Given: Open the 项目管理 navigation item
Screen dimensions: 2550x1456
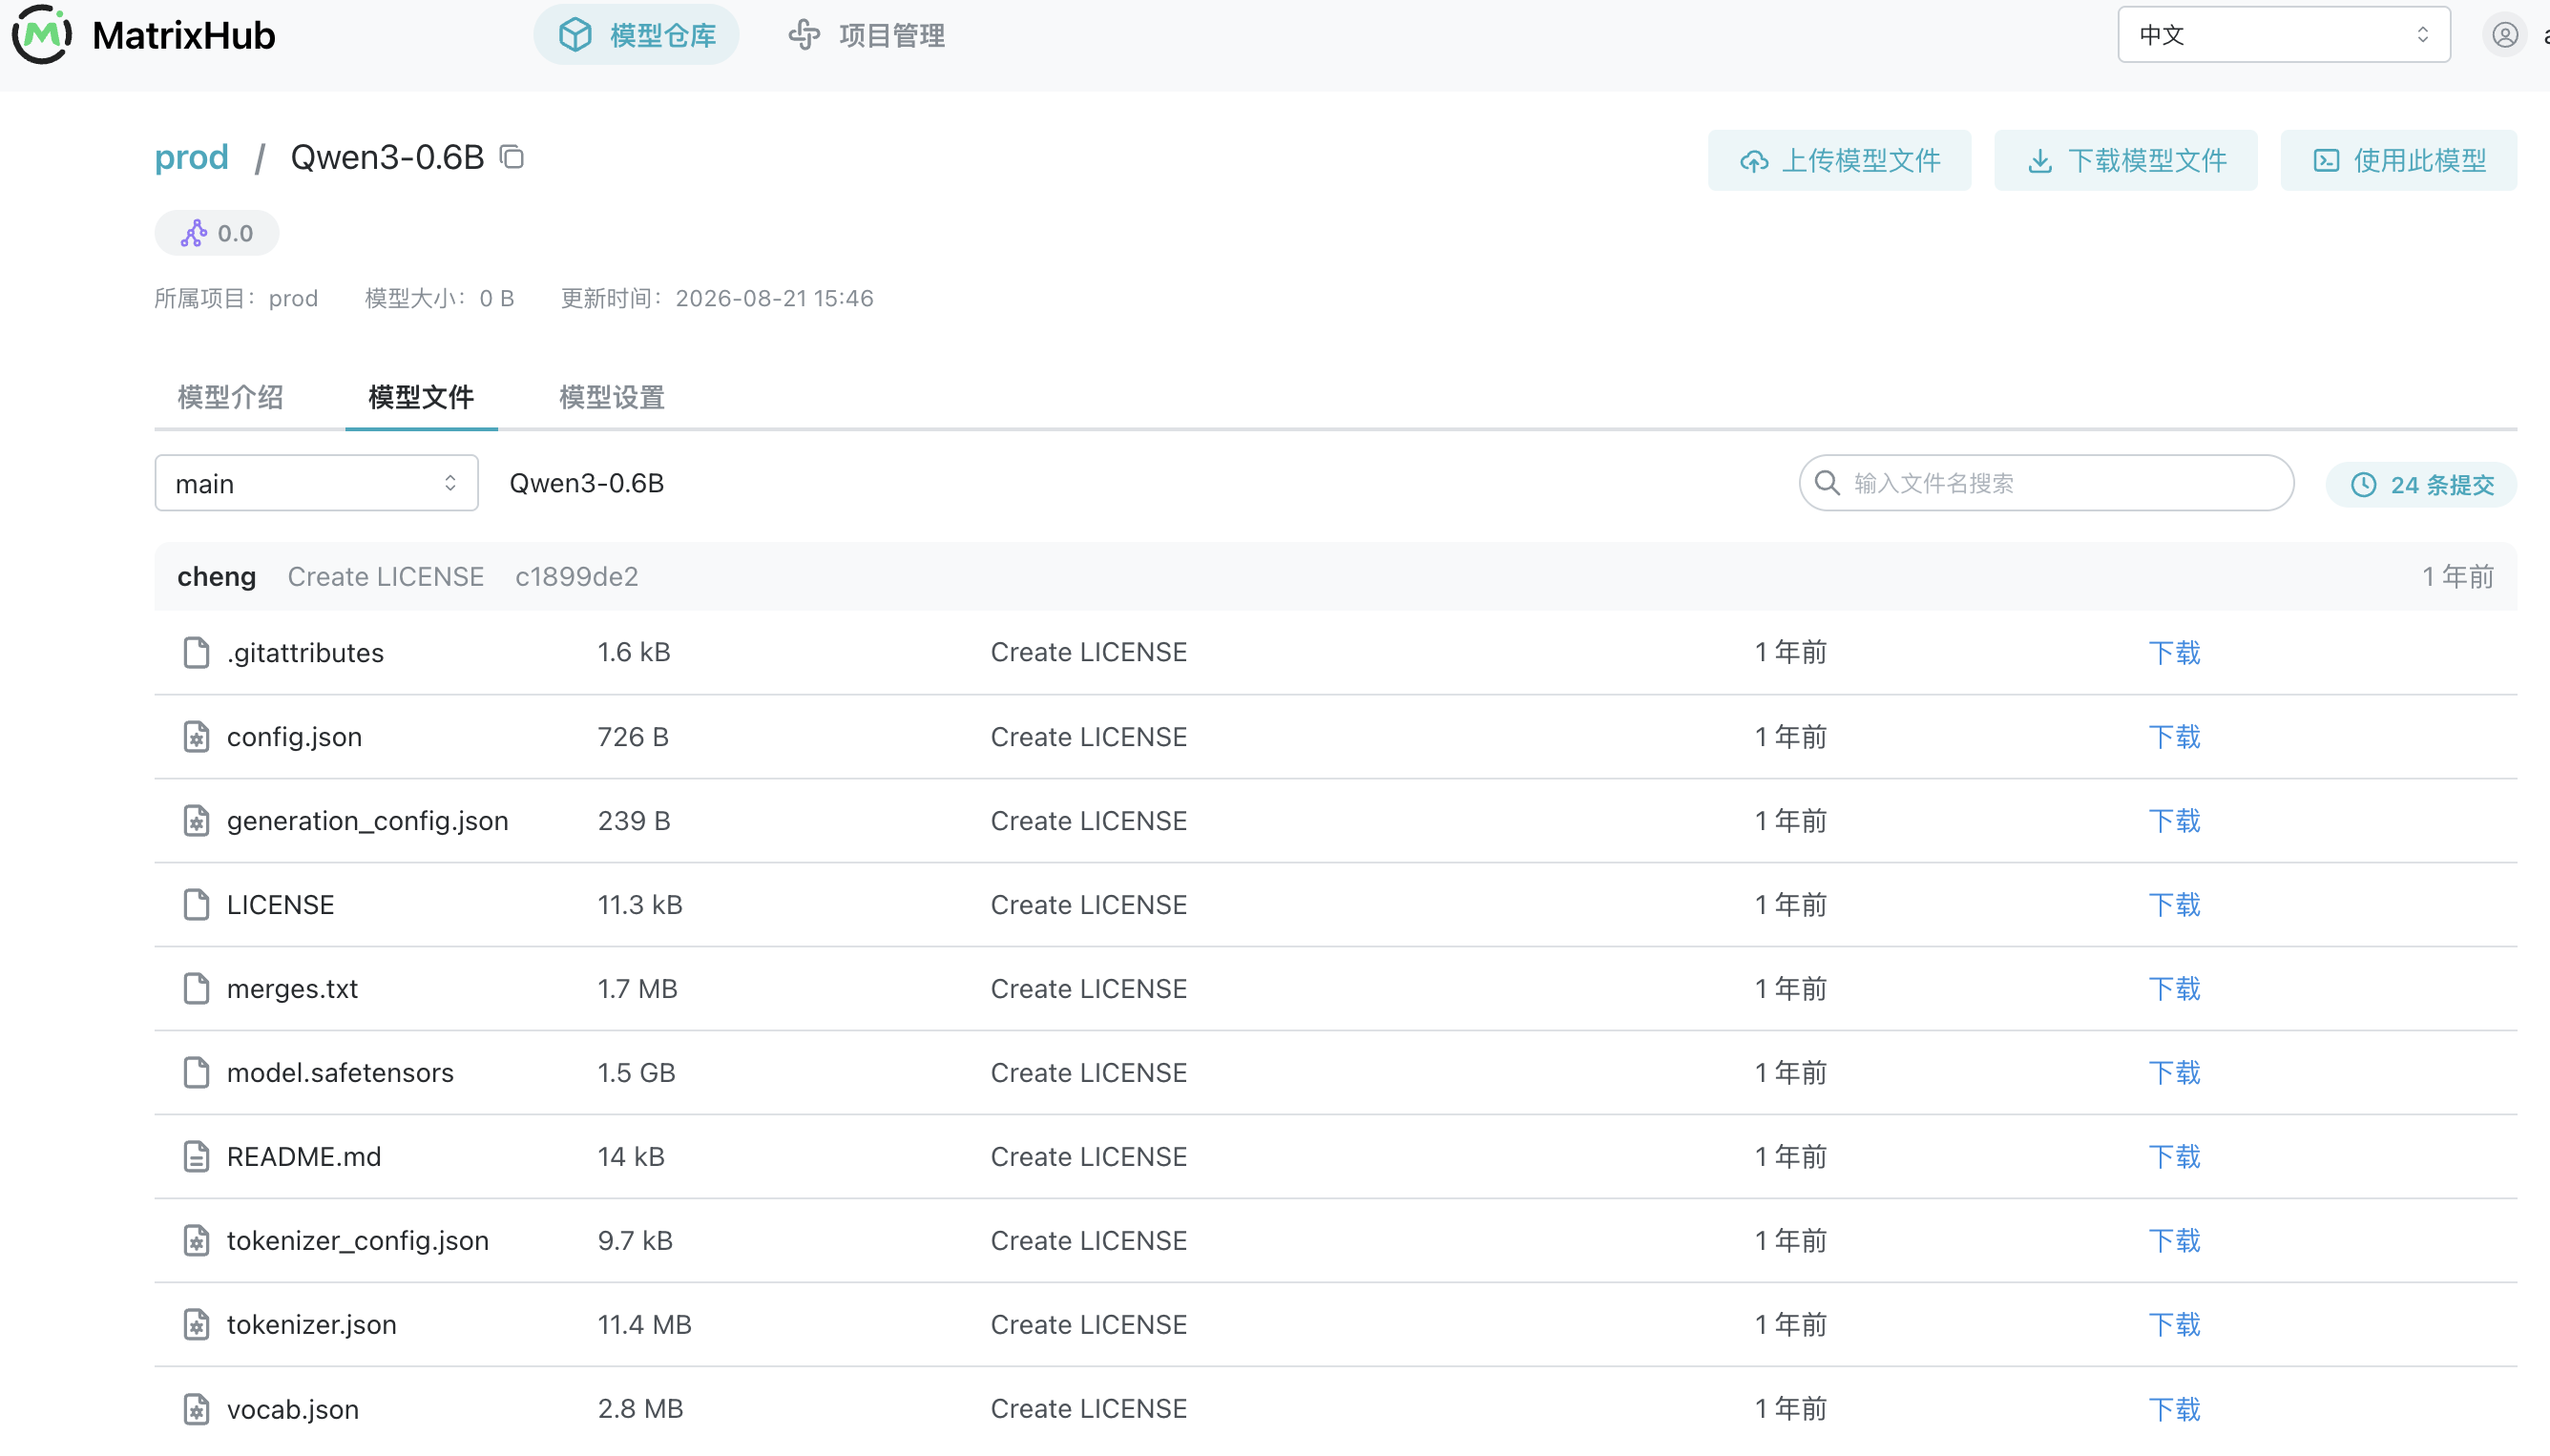Looking at the screenshot, I should coord(867,35).
